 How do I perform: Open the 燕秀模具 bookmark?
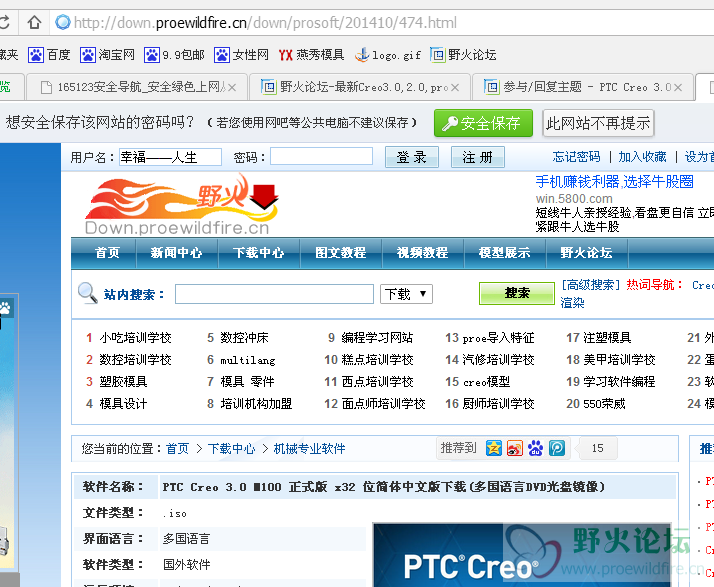[311, 55]
